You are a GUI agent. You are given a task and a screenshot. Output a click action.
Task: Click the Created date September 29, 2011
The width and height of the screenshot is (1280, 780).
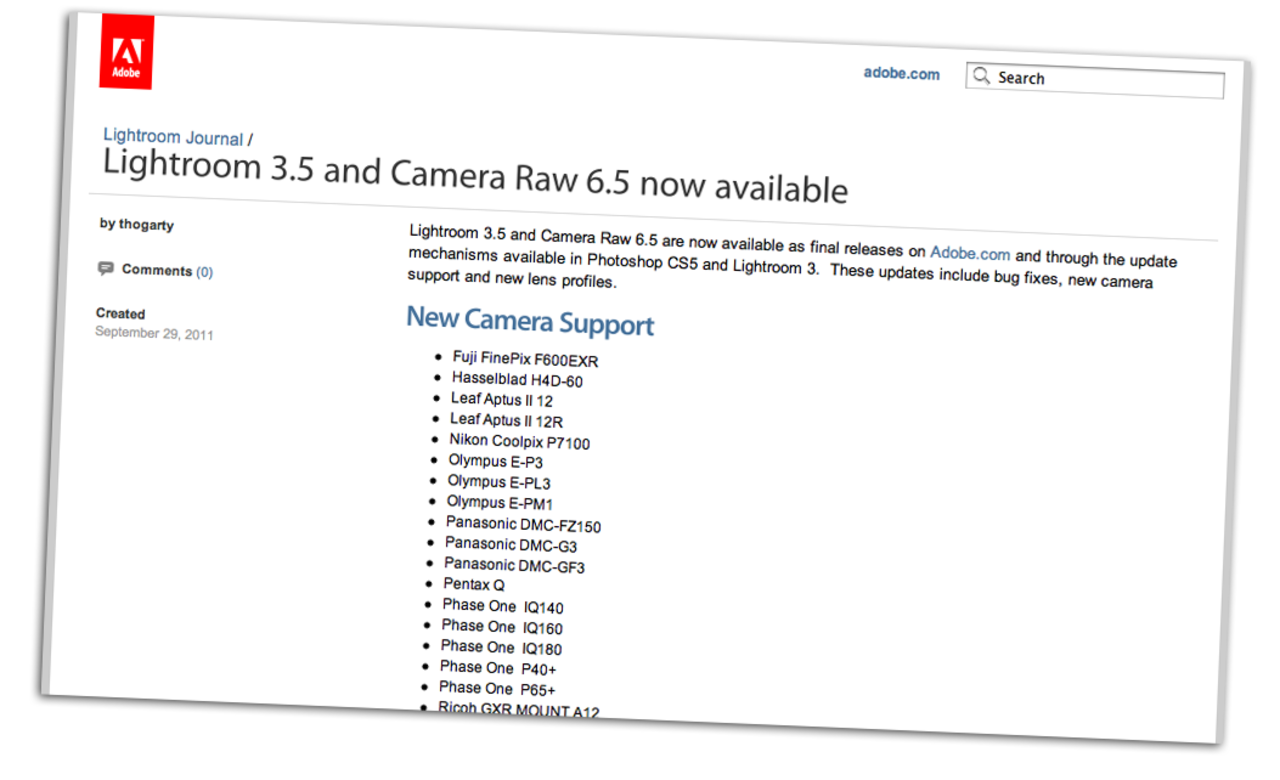coord(154,334)
